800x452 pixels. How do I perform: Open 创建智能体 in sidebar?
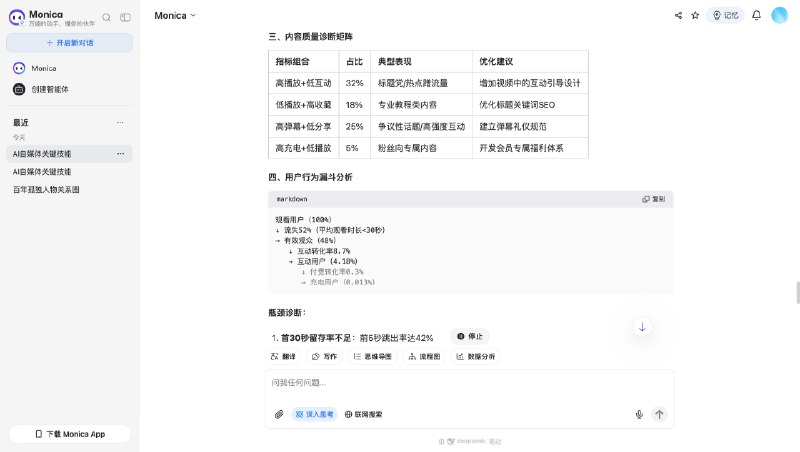[69, 89]
